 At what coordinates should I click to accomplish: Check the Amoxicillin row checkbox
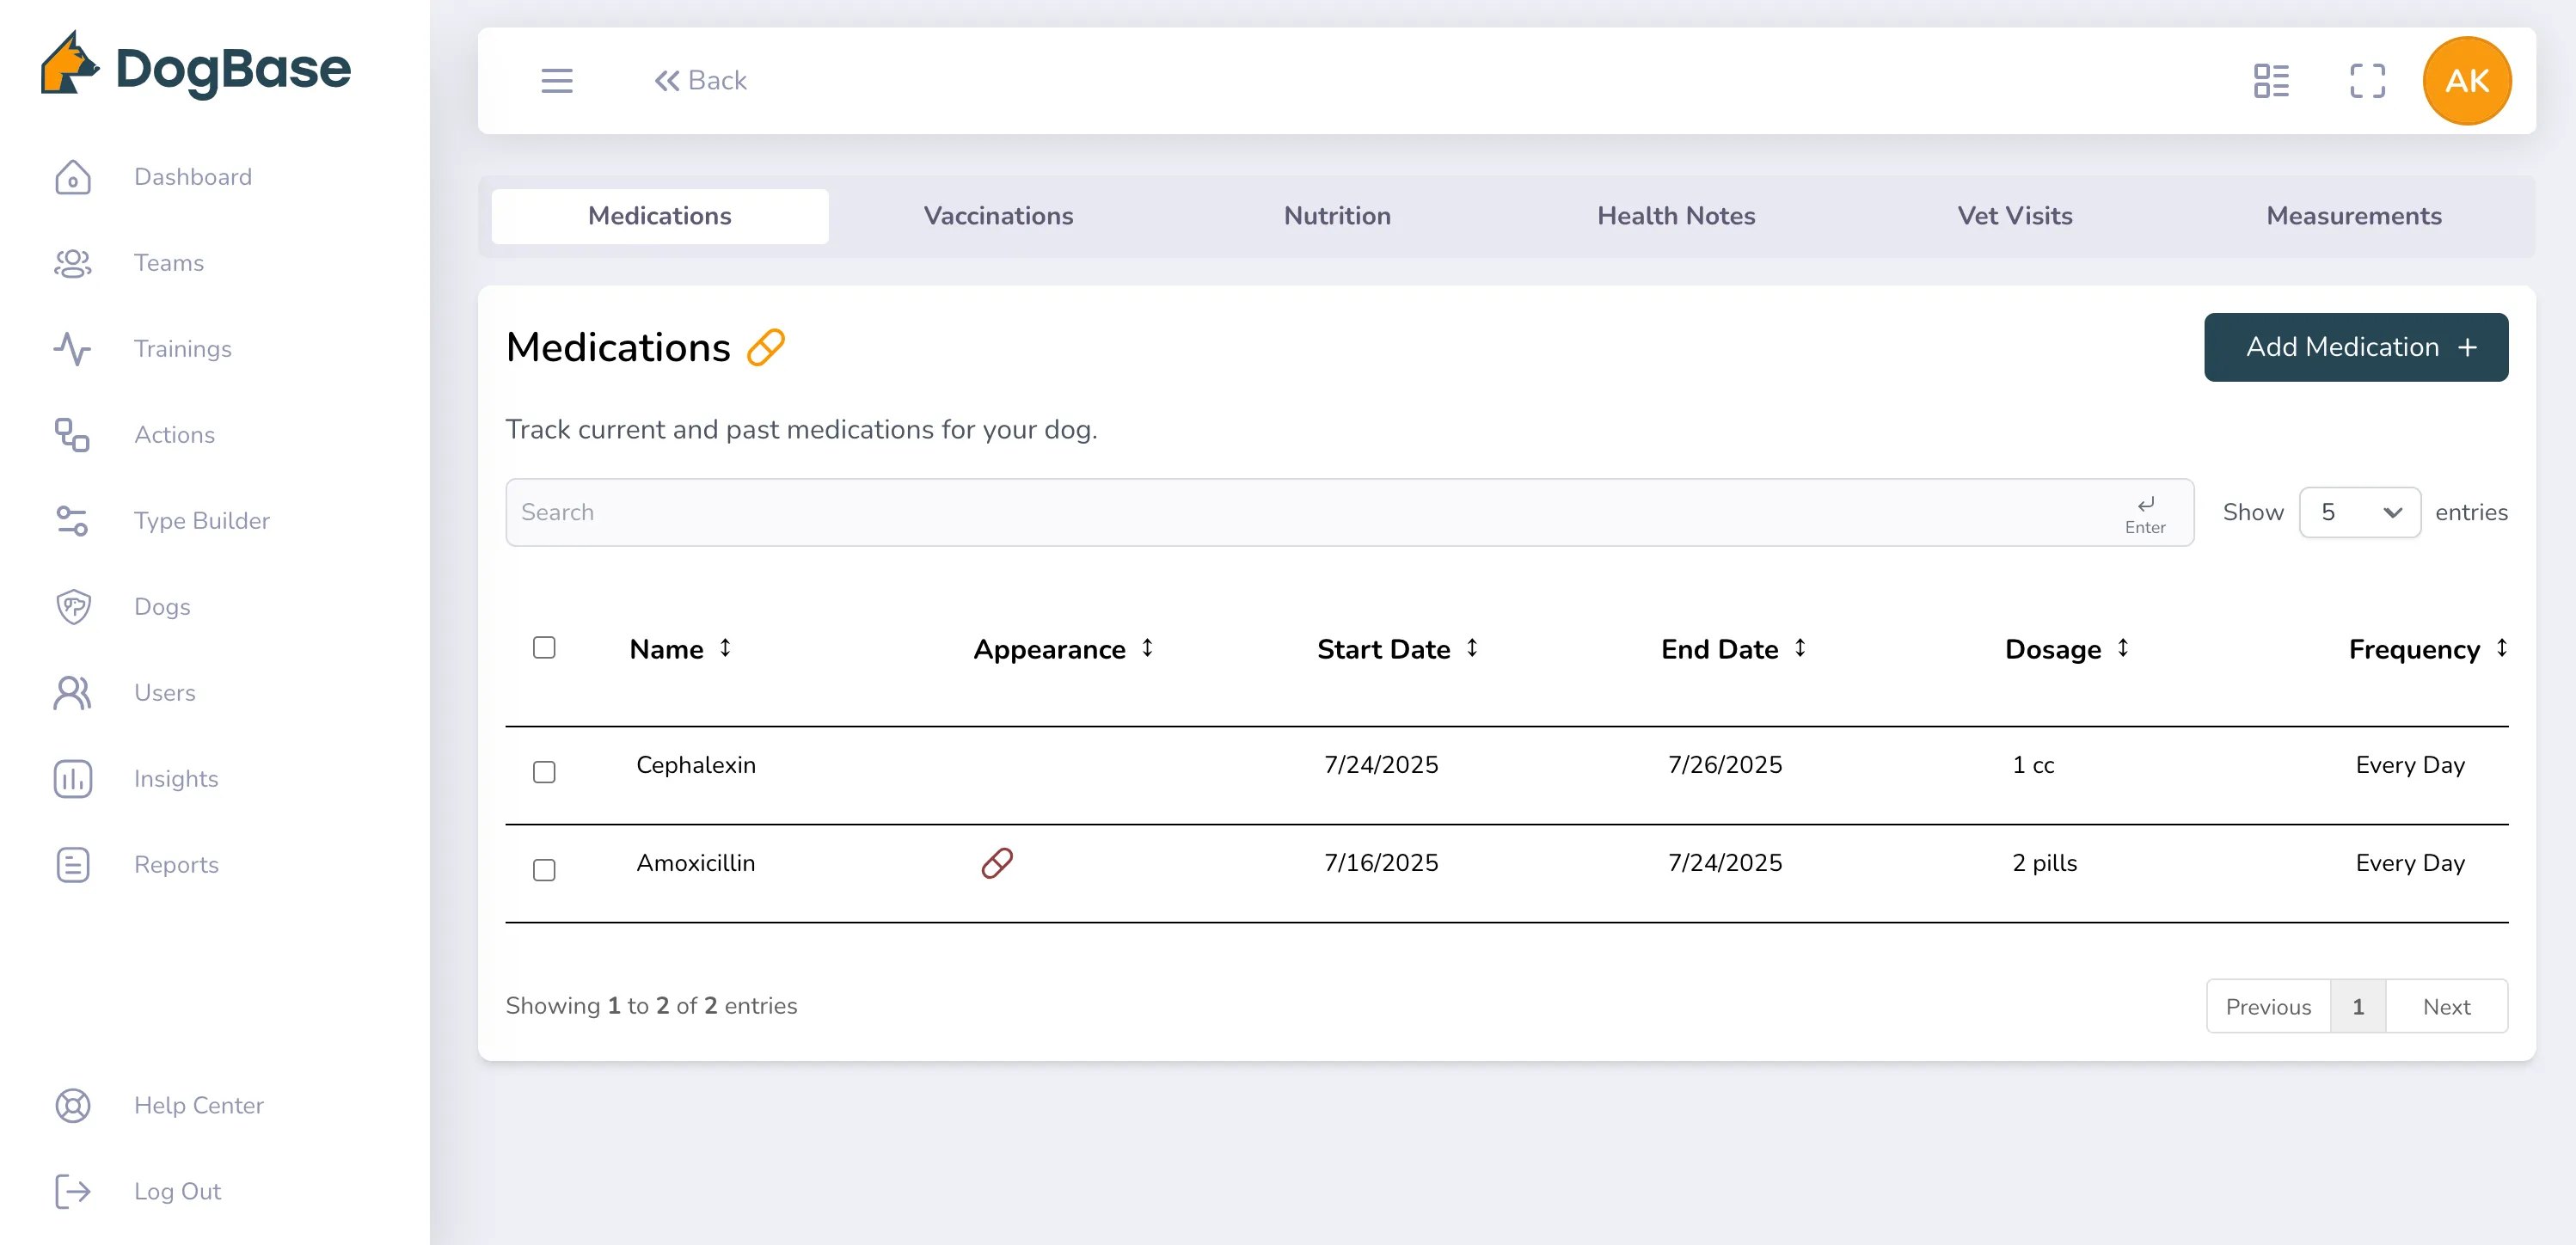coord(544,870)
